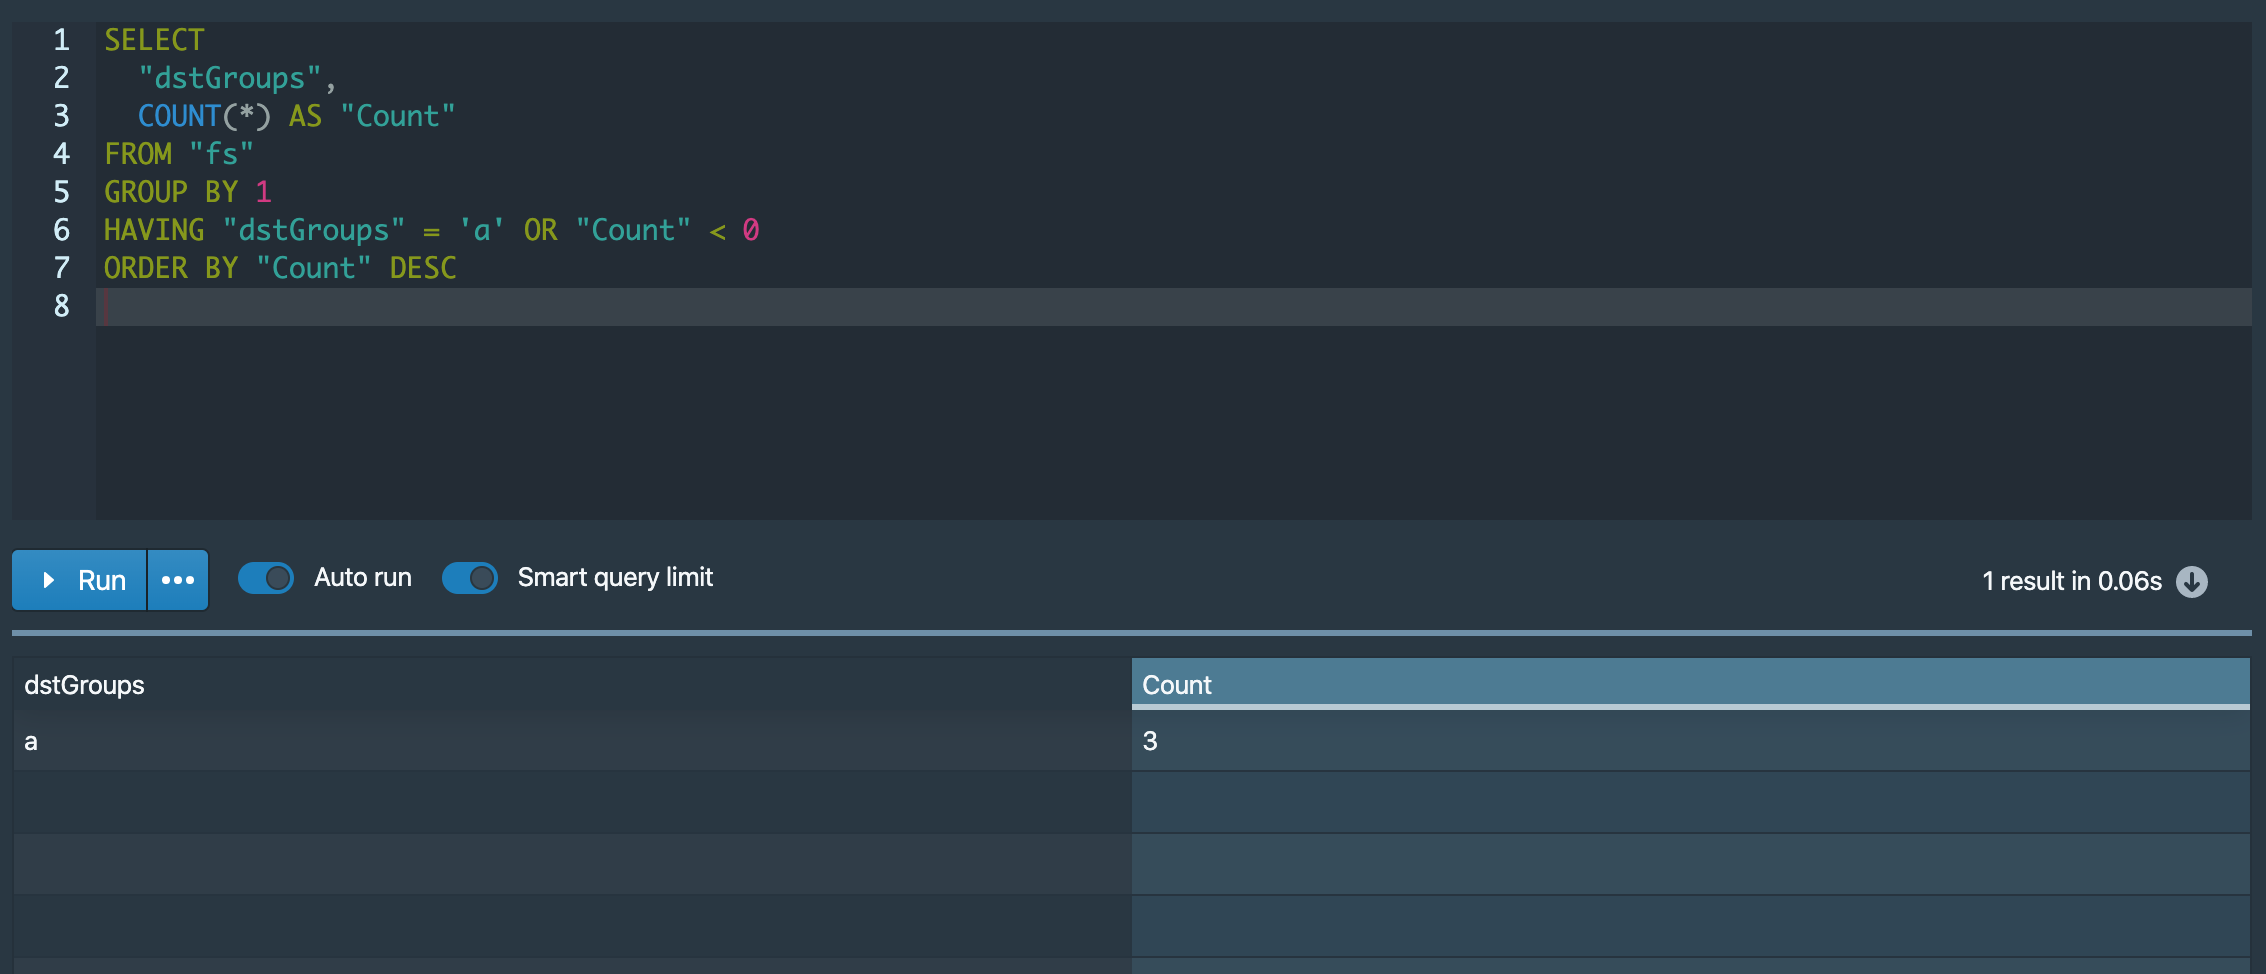Sort by the dstGroups column header
The width and height of the screenshot is (2266, 974).
572,685
